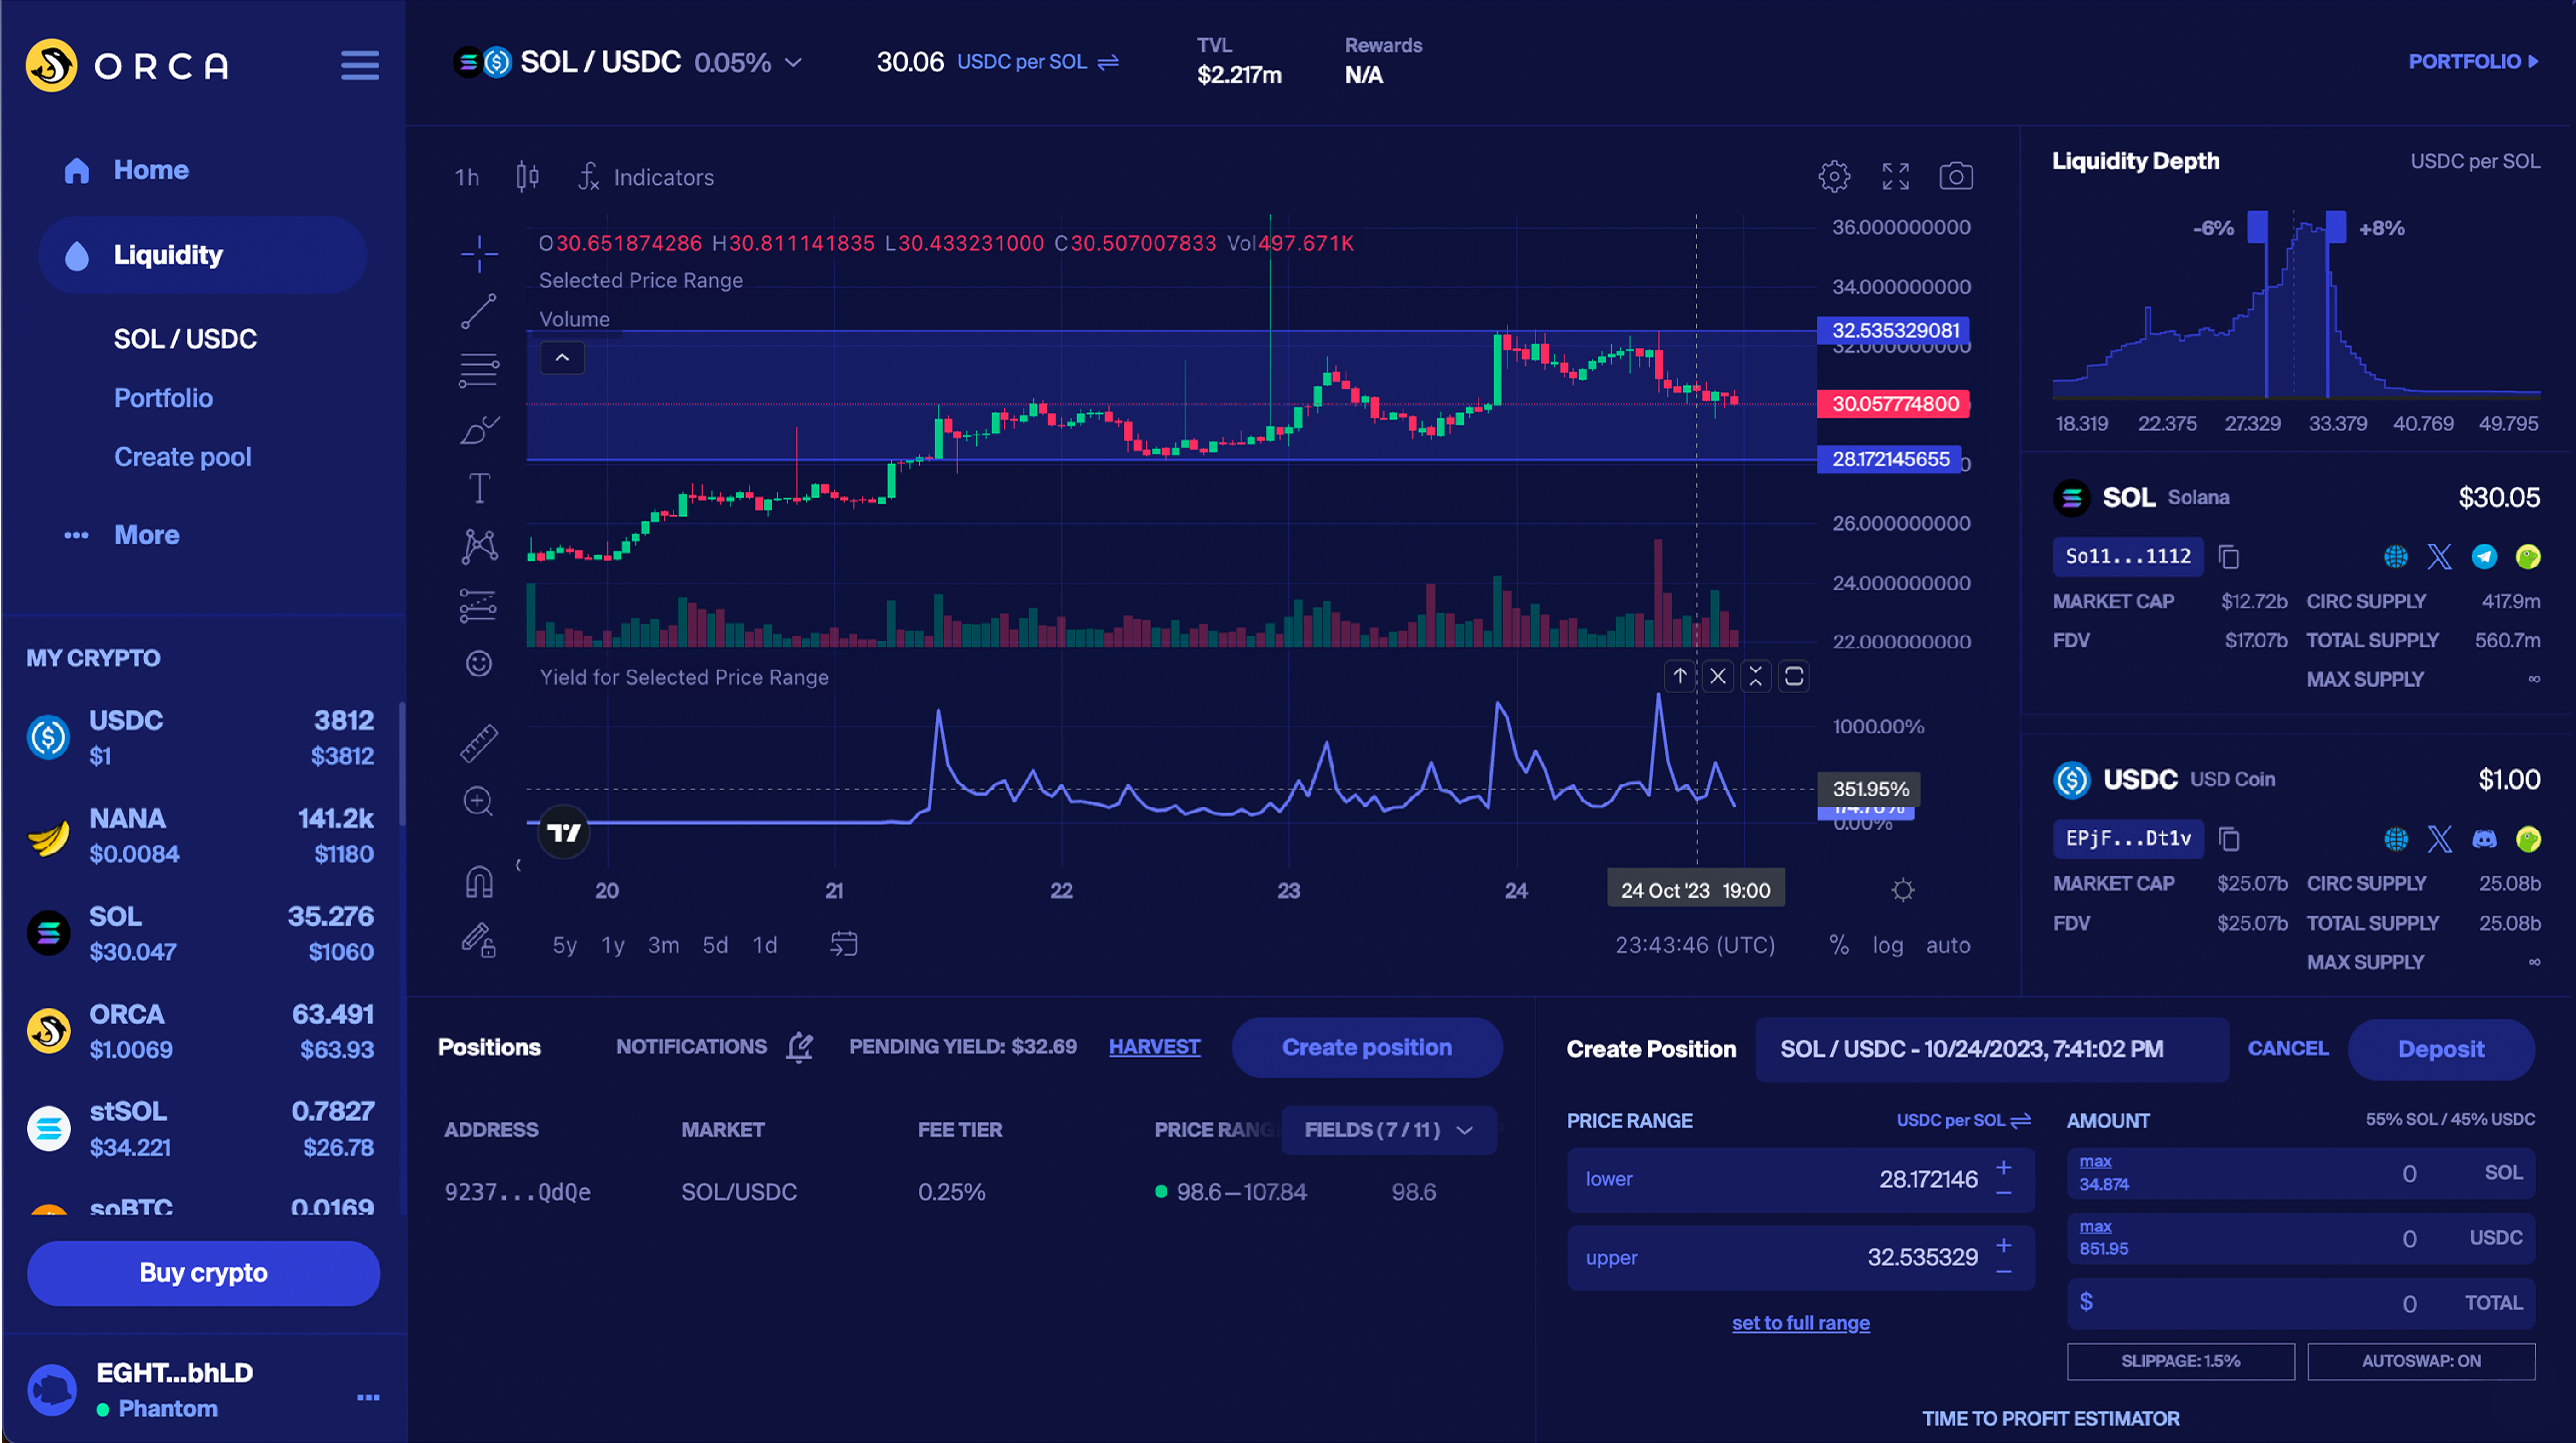Open chart settings with the gear icon
The height and width of the screenshot is (1443, 2576).
1834,176
